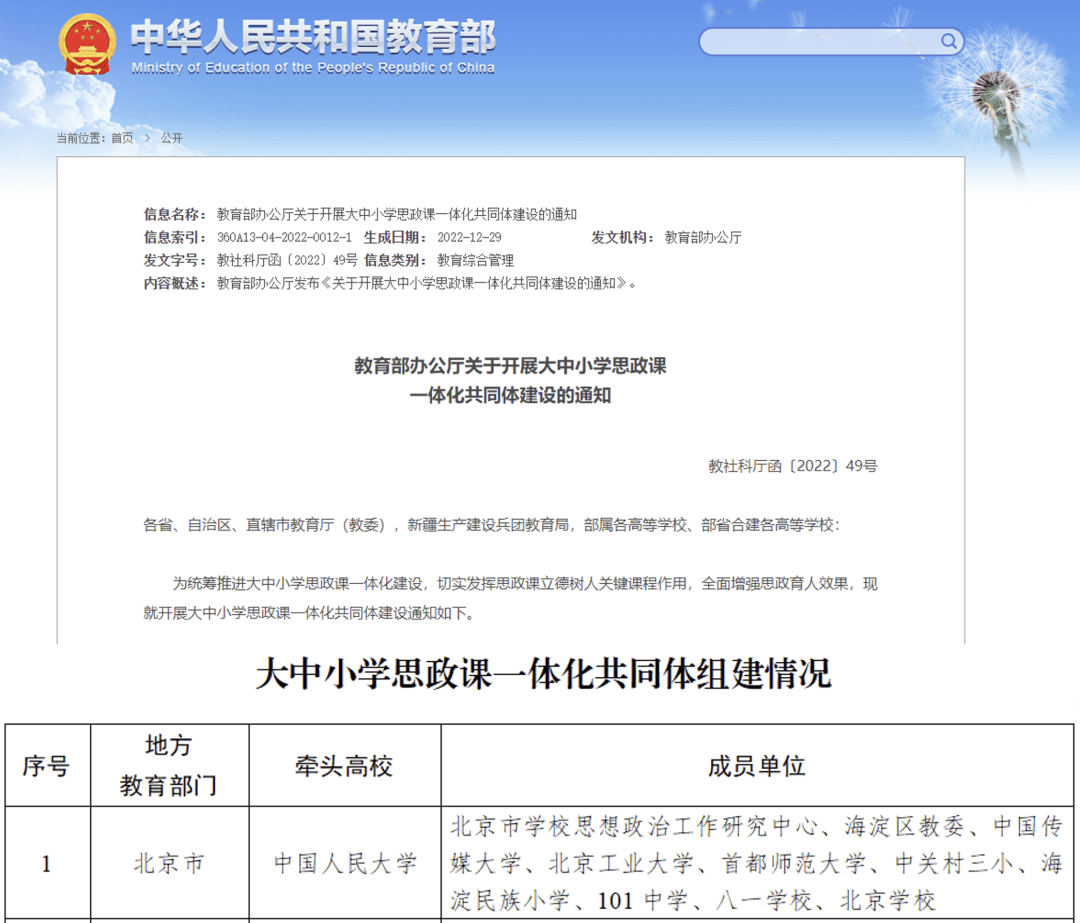
Task: Click the table title 大中小学思政课一体化共同体组建情况
Action: [x=543, y=674]
